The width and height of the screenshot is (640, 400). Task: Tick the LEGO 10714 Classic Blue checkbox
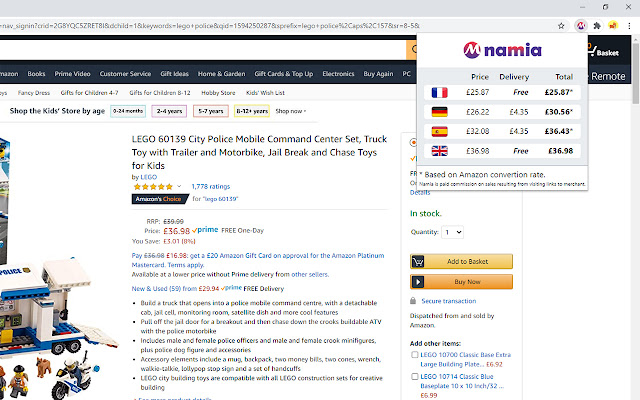click(x=415, y=376)
